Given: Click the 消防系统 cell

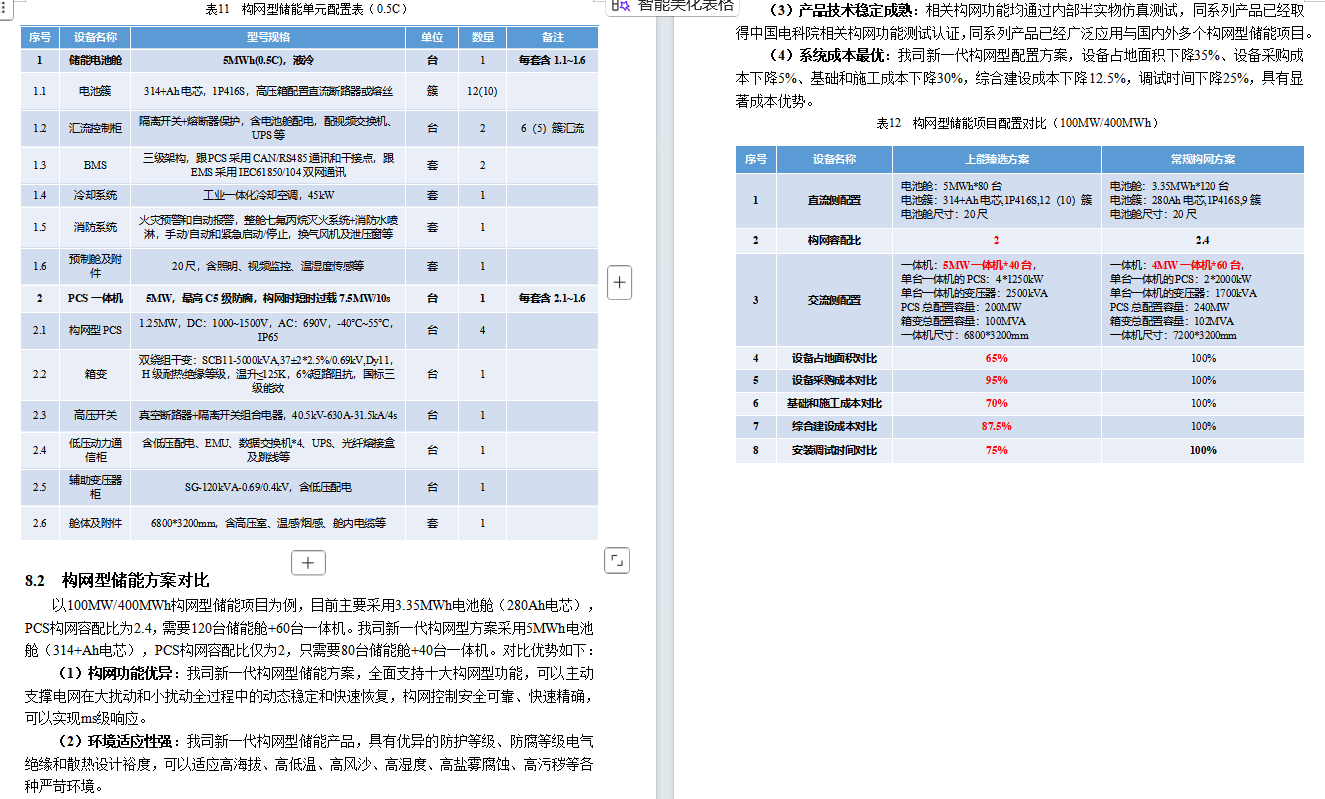Looking at the screenshot, I should [x=95, y=227].
